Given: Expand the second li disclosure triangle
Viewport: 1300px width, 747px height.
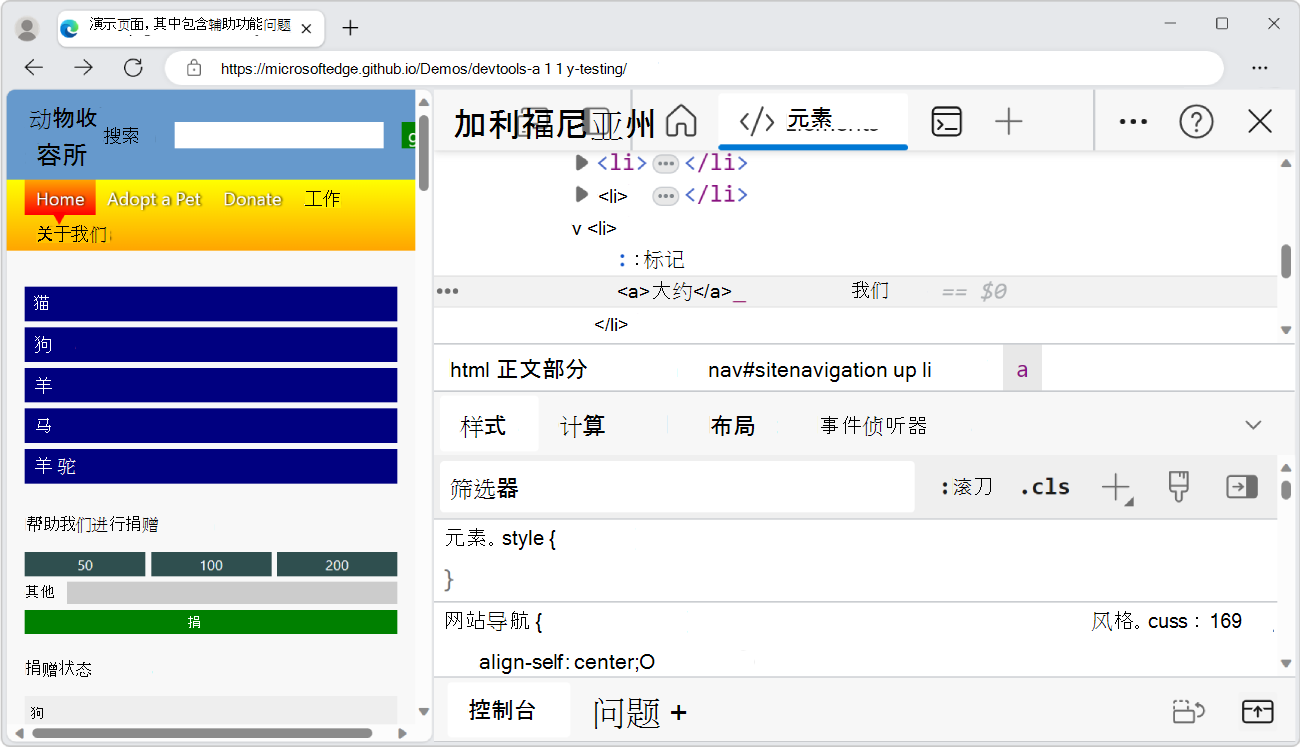Looking at the screenshot, I should pyautogui.click(x=583, y=195).
